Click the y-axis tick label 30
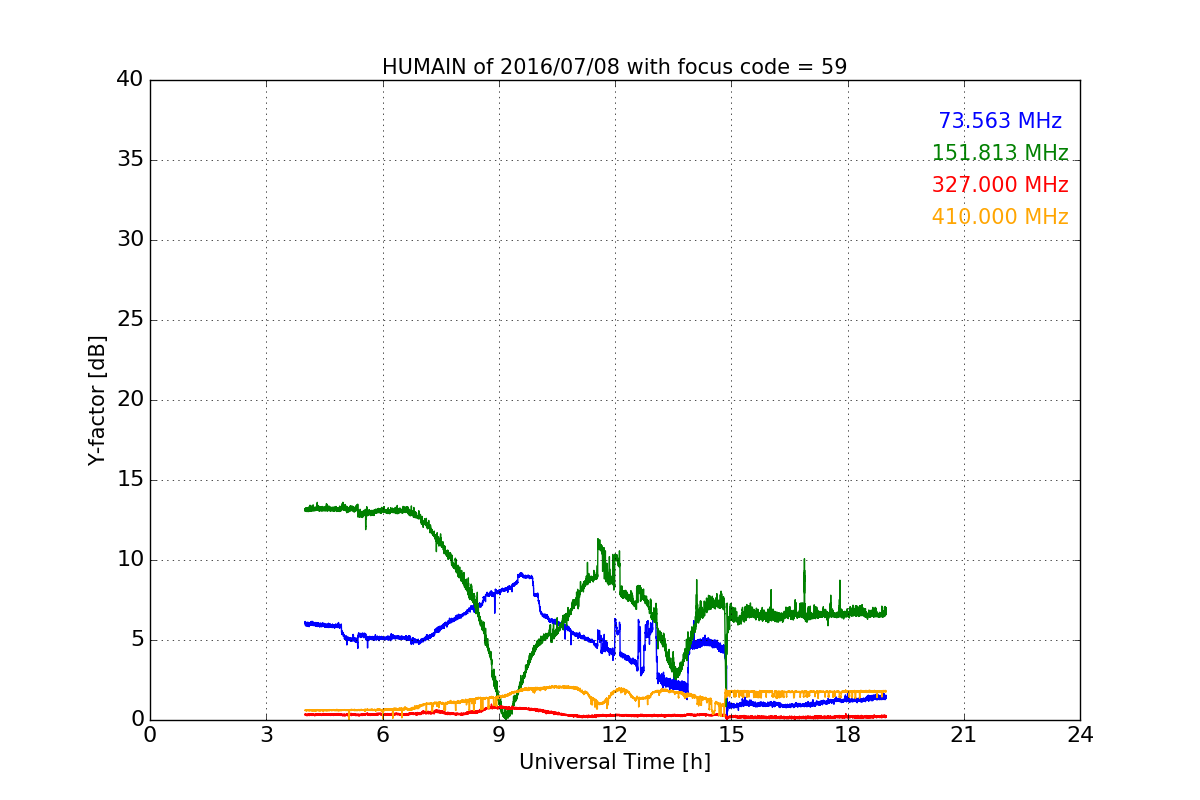 [x=129, y=240]
